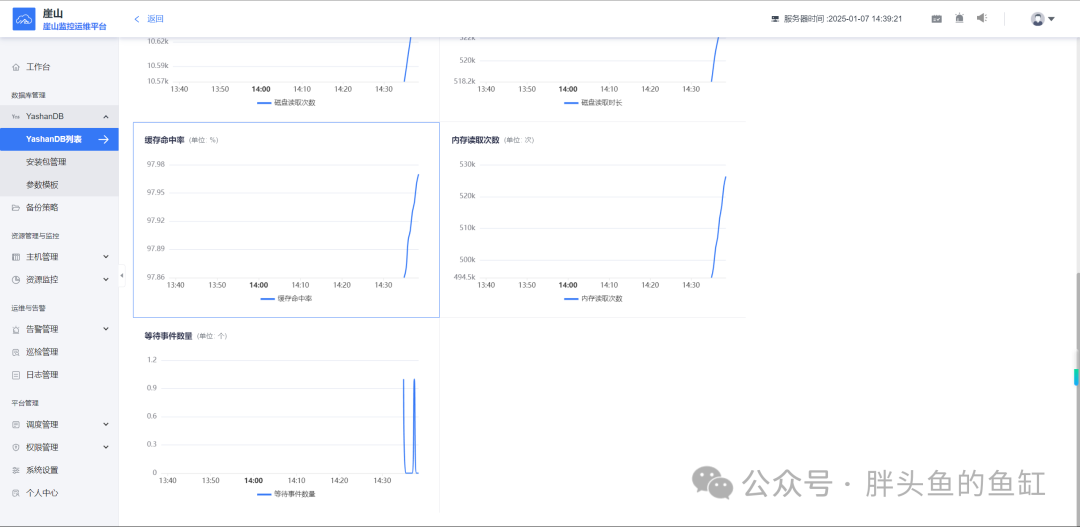This screenshot has width=1080, height=527.
Task: Collapse the YashanDB menu chevron
Action: [x=105, y=117]
